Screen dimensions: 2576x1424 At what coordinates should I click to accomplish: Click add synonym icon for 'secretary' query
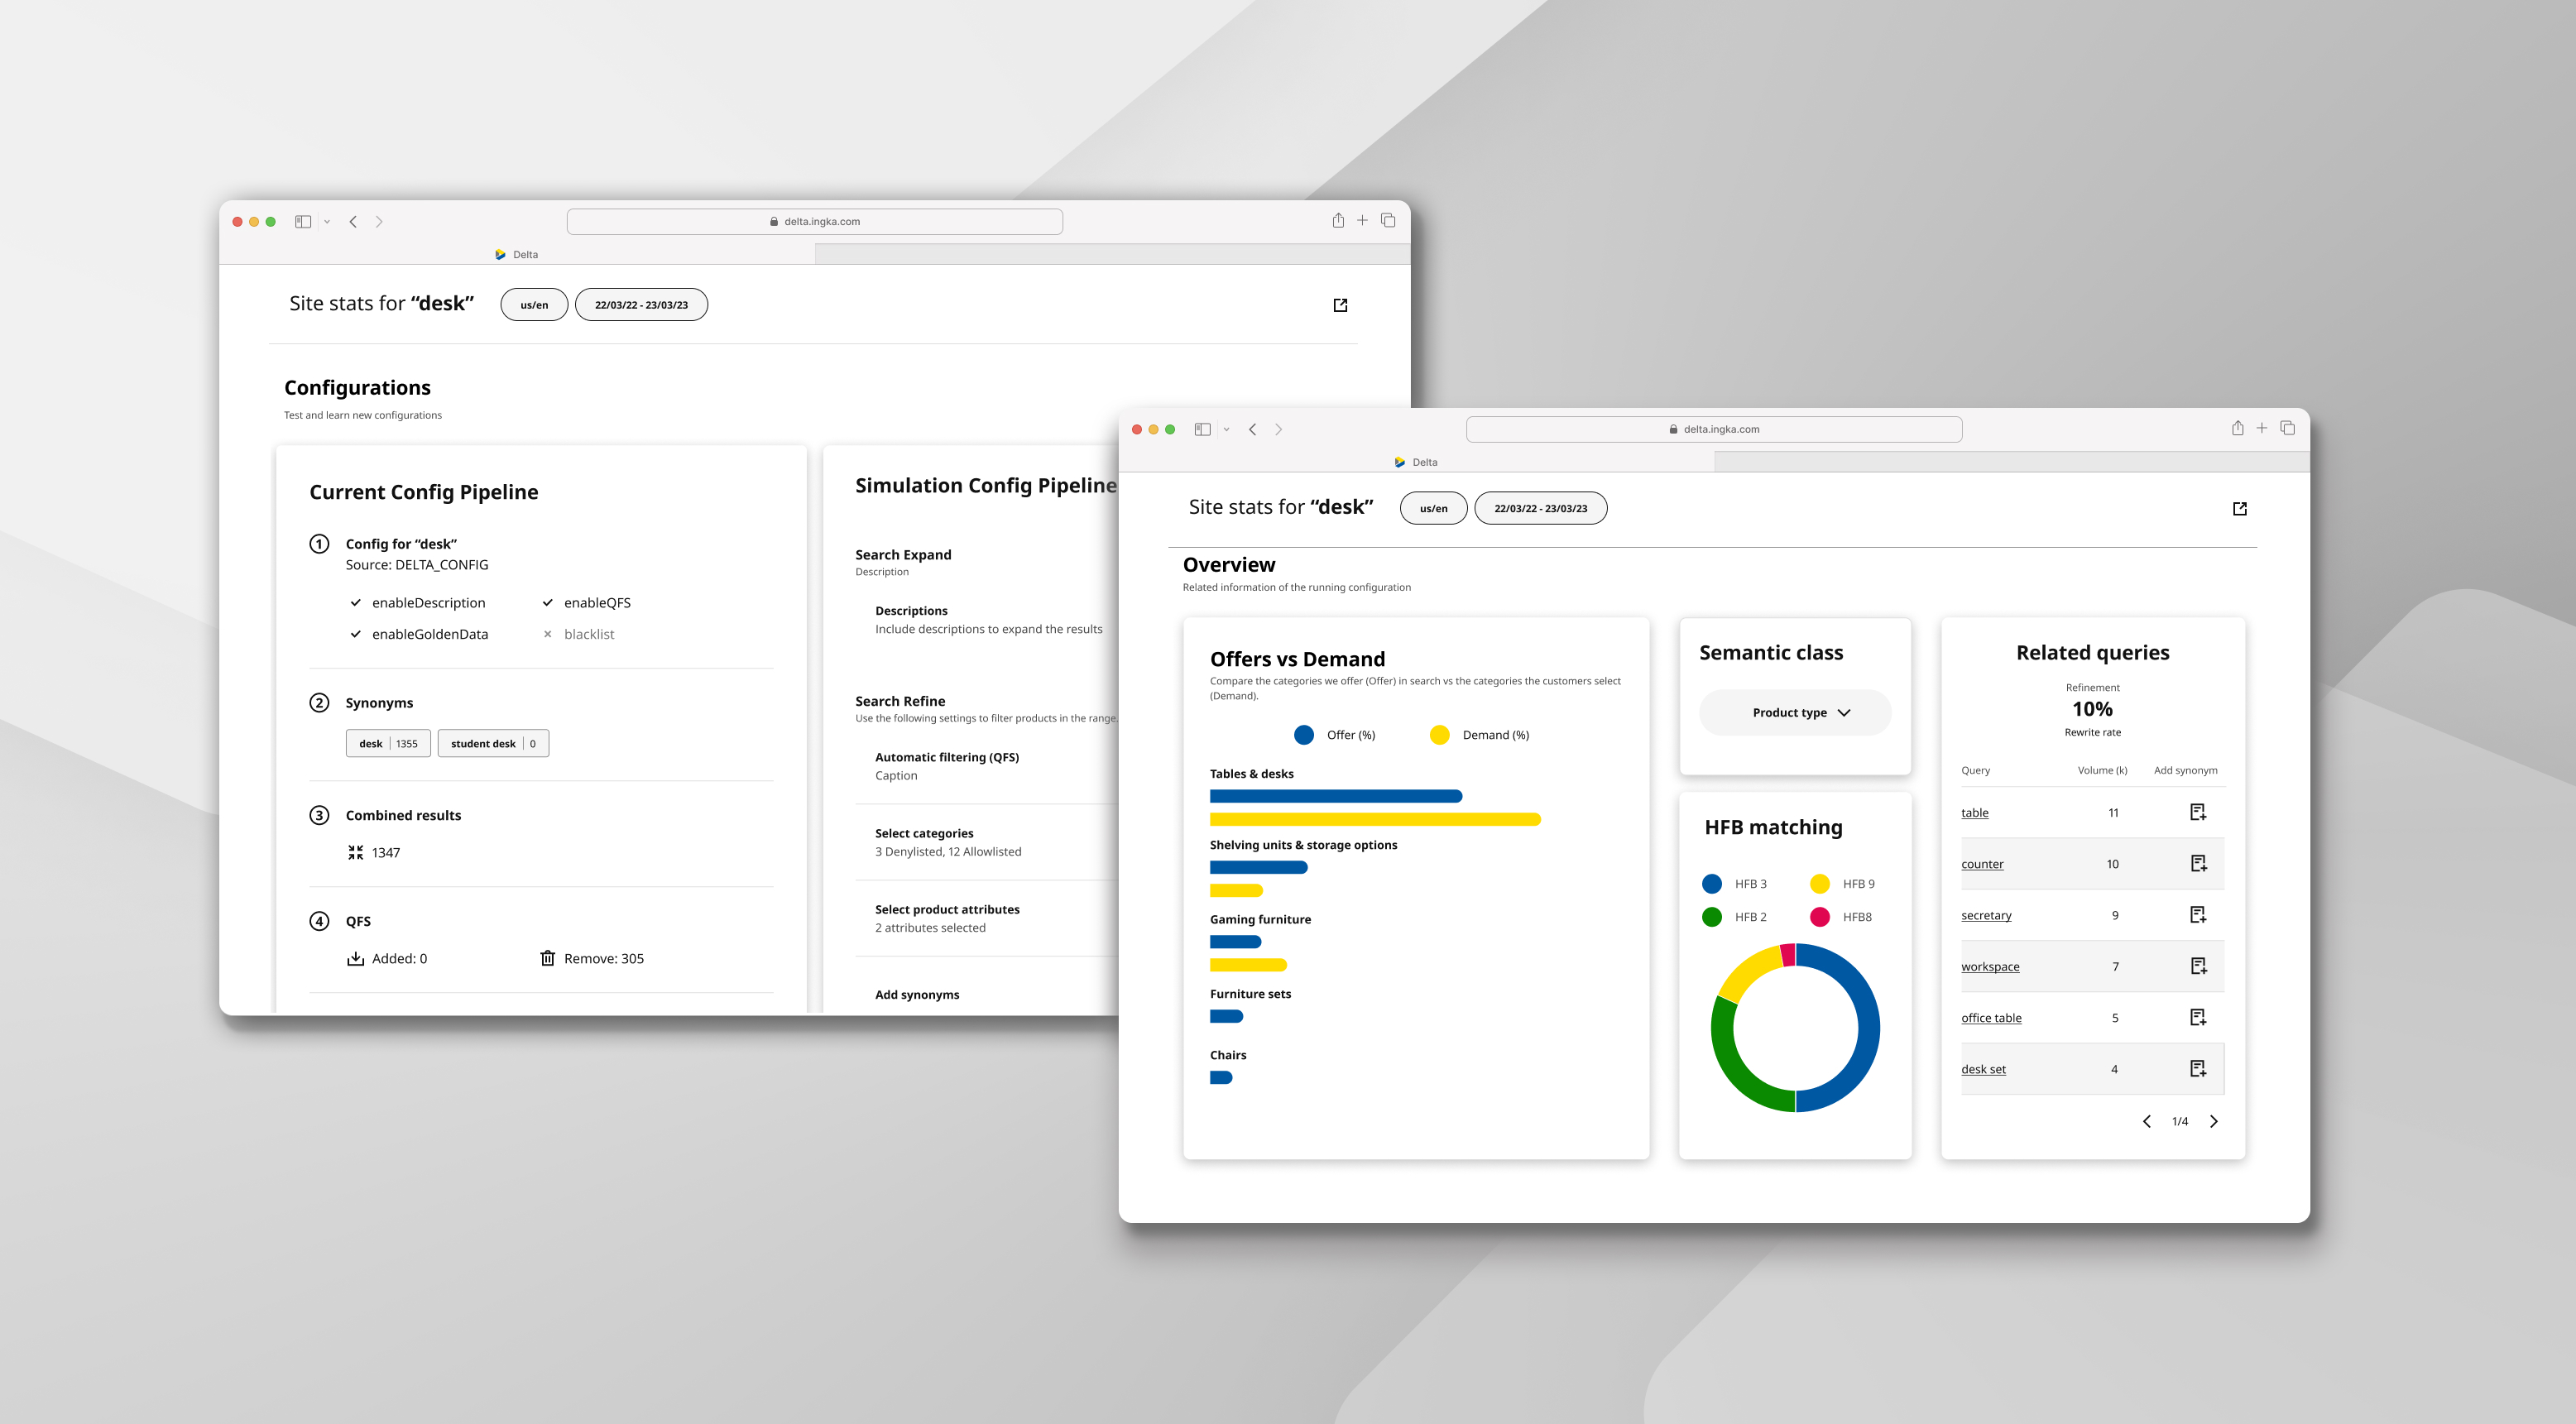pos(2197,915)
